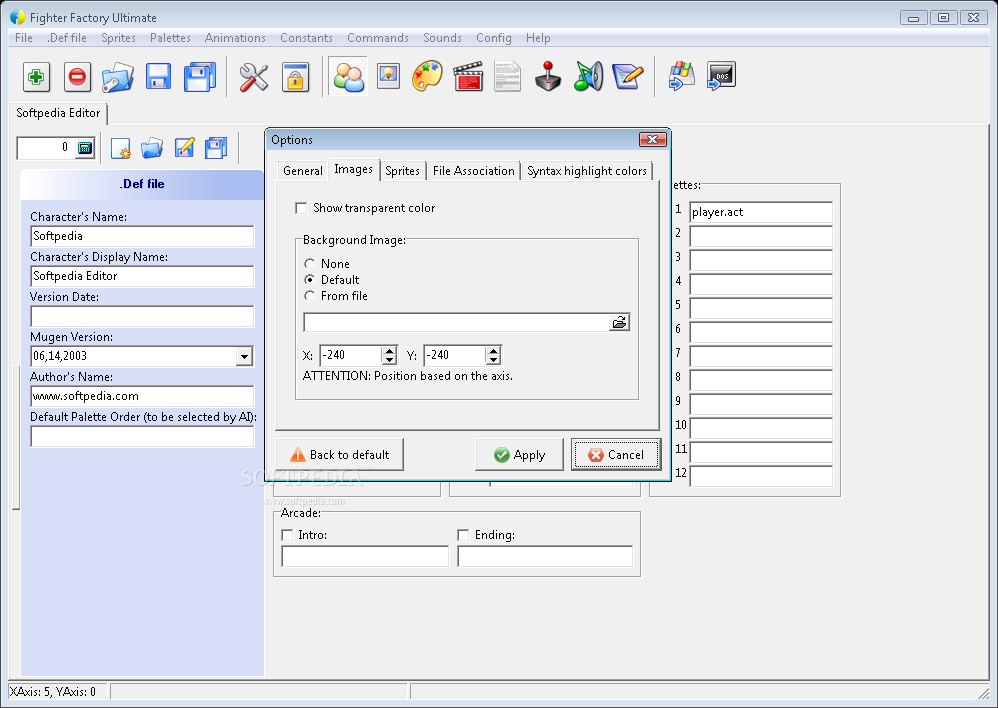Select Default background image radio button
The height and width of the screenshot is (708, 998).
[309, 280]
